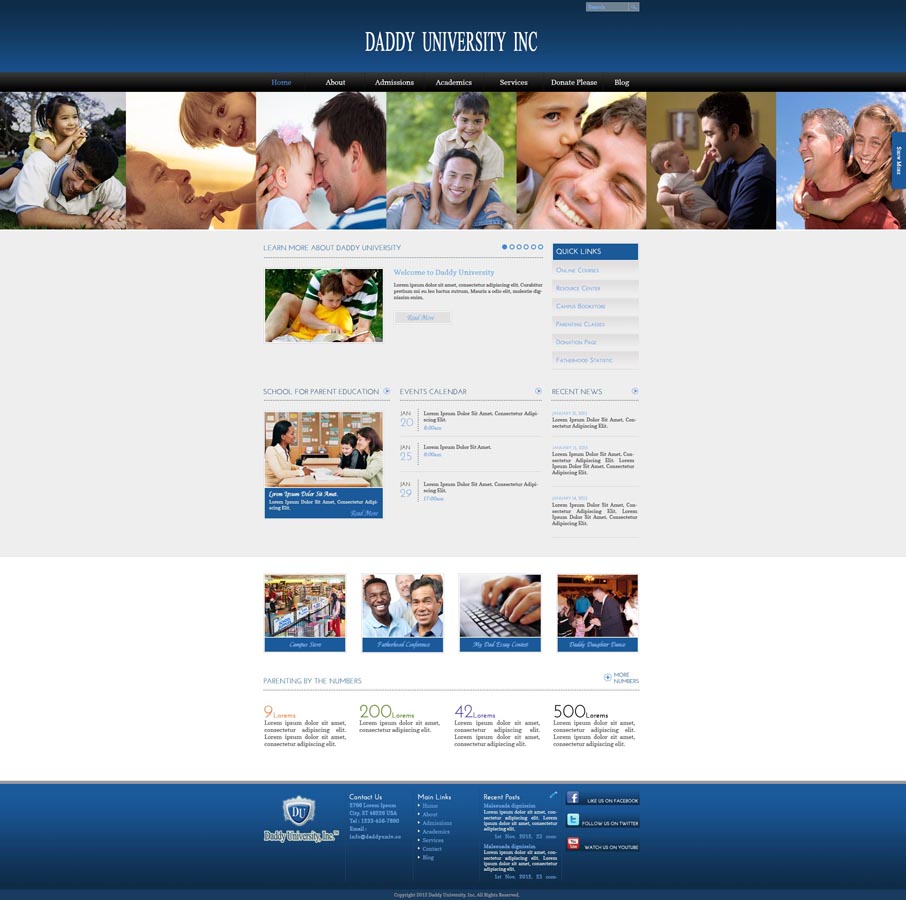Select the last carousel pagination dot
The height and width of the screenshot is (900, 906).
[540, 245]
